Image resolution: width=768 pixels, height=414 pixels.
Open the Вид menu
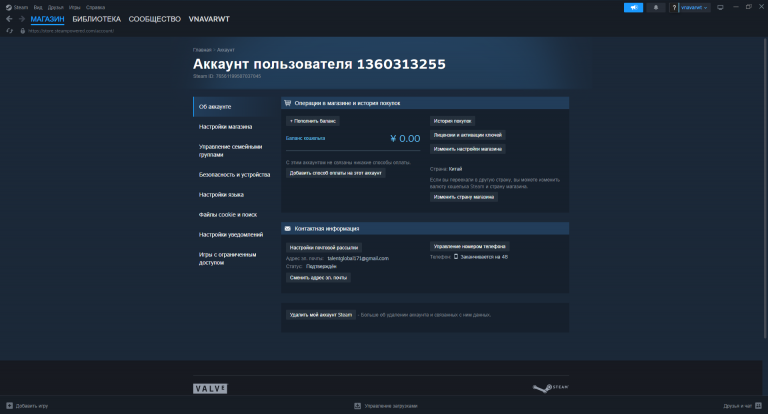coord(38,7)
